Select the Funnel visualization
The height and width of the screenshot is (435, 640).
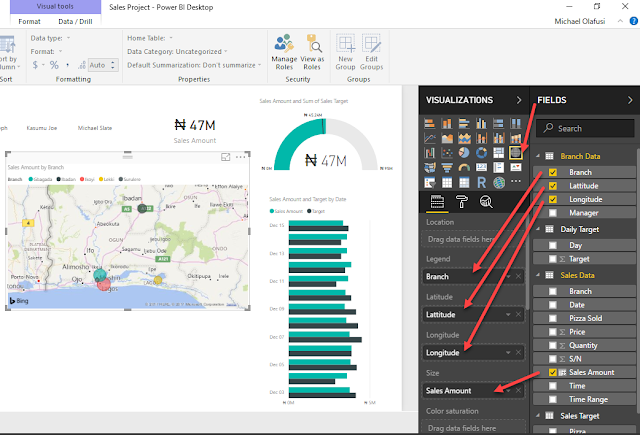coord(447,168)
